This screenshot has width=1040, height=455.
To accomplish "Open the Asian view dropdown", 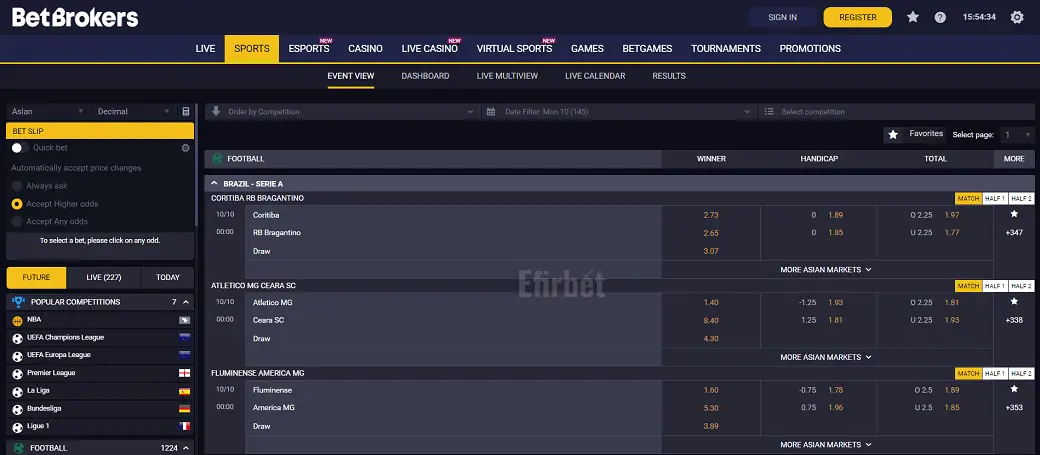I will pos(46,111).
